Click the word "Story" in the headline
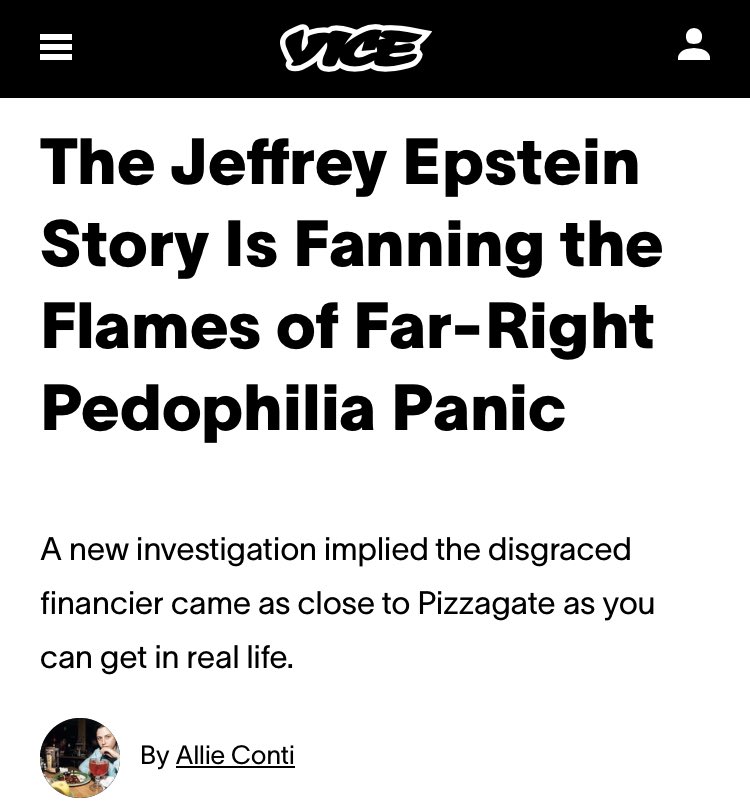The width and height of the screenshot is (750, 808). click(114, 244)
